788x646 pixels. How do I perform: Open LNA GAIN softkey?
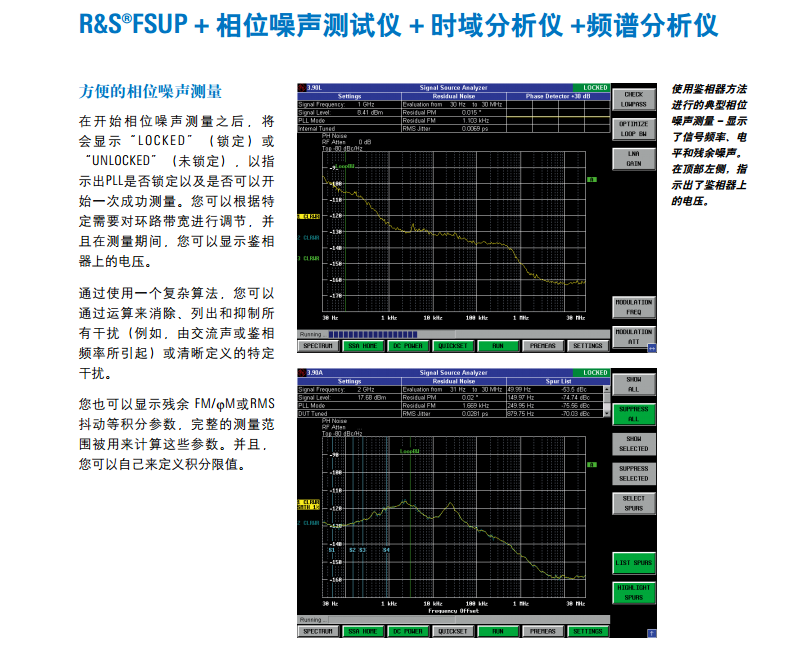click(634, 159)
